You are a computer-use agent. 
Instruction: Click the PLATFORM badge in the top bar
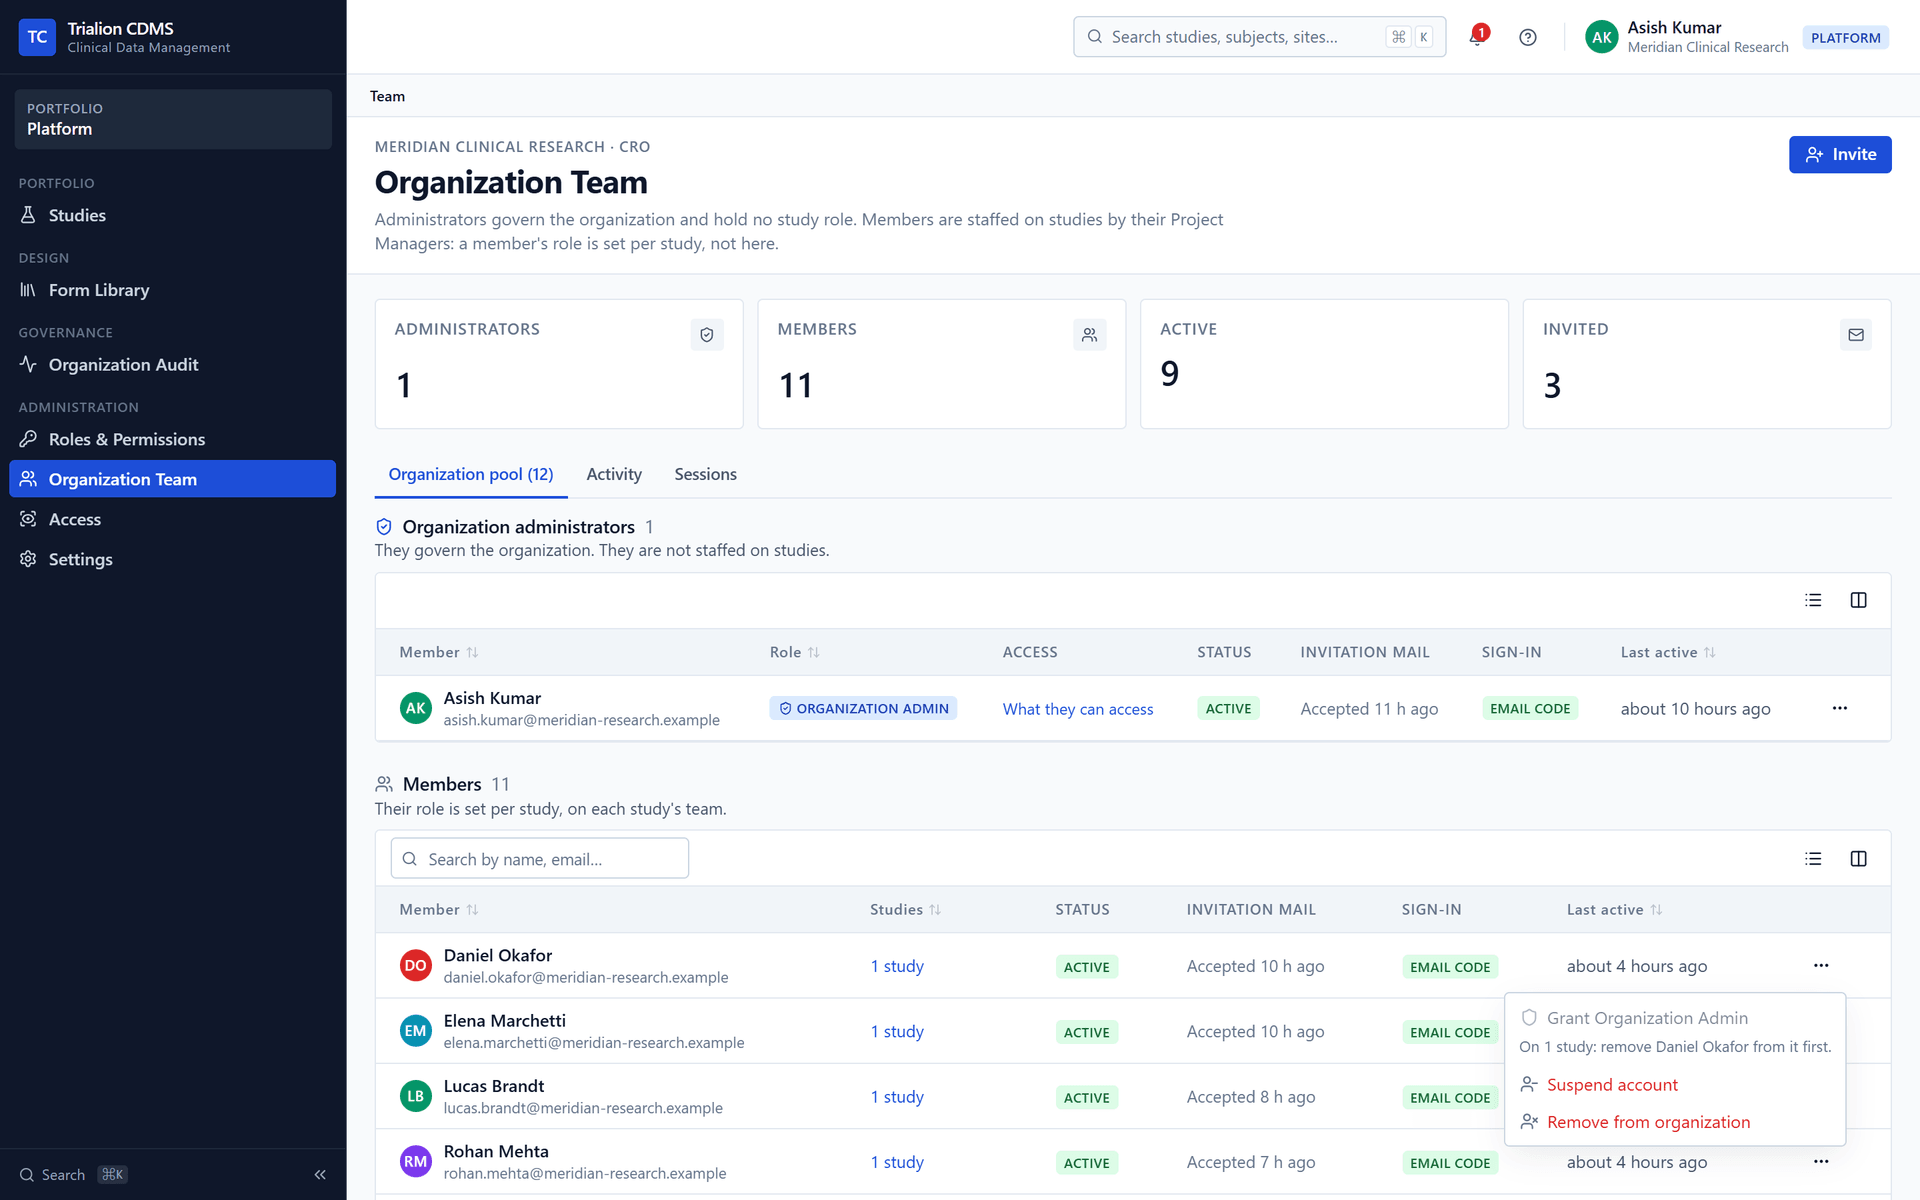(1845, 38)
